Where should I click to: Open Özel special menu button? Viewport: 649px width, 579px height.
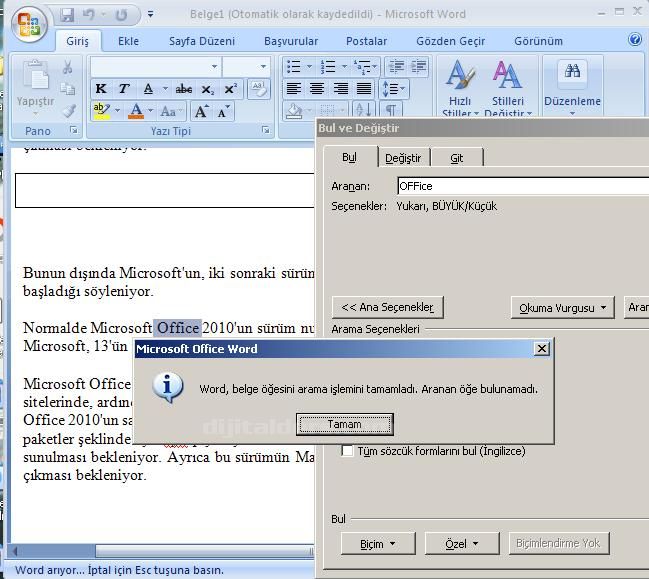(x=462, y=544)
